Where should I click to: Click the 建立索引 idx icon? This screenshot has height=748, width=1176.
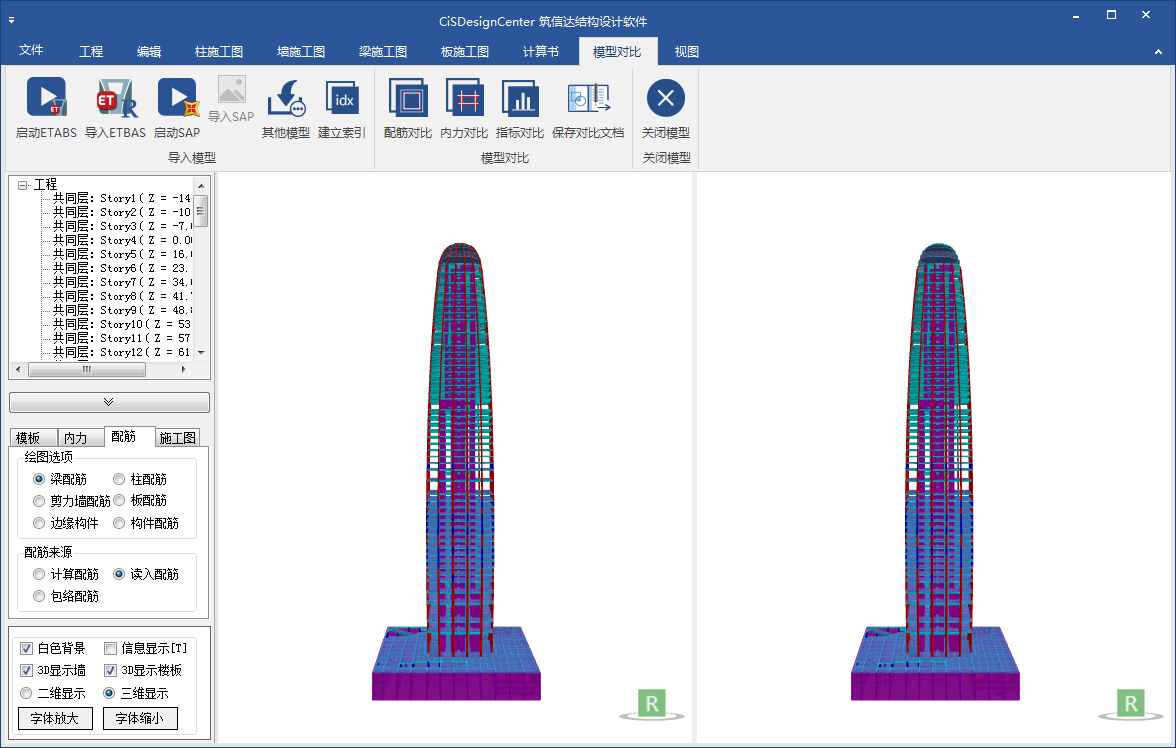[342, 98]
